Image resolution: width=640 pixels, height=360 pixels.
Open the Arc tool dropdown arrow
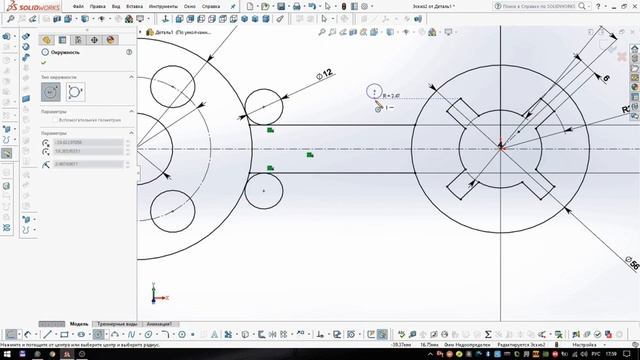122,335
